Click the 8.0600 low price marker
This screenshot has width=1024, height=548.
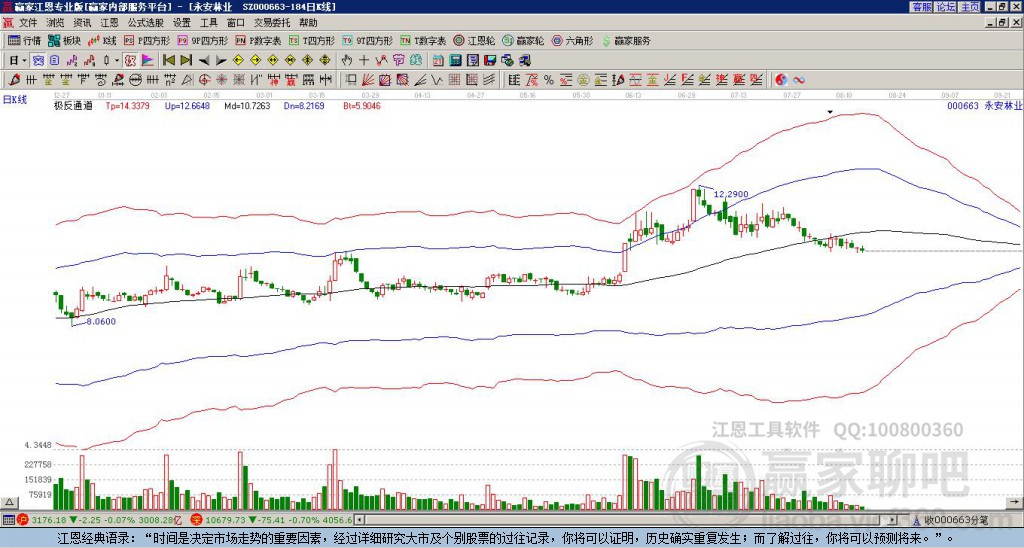pyautogui.click(x=101, y=321)
